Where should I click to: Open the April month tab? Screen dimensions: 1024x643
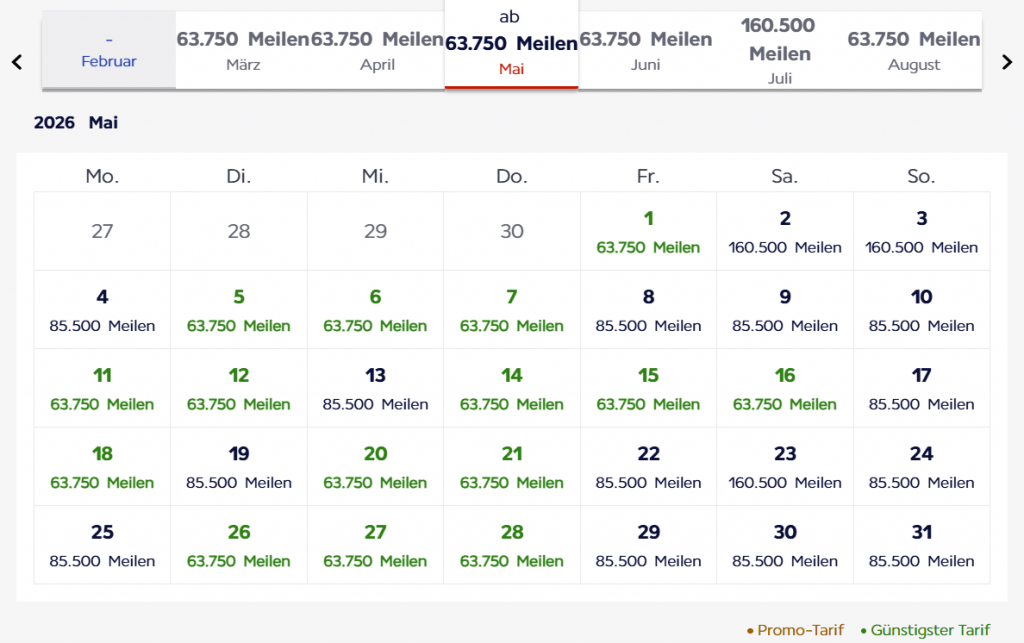[377, 51]
